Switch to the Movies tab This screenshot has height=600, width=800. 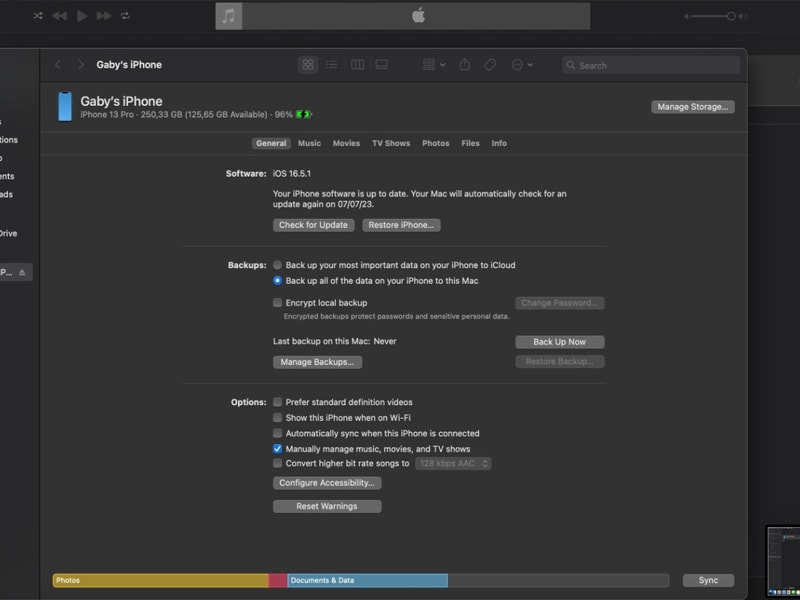346,143
